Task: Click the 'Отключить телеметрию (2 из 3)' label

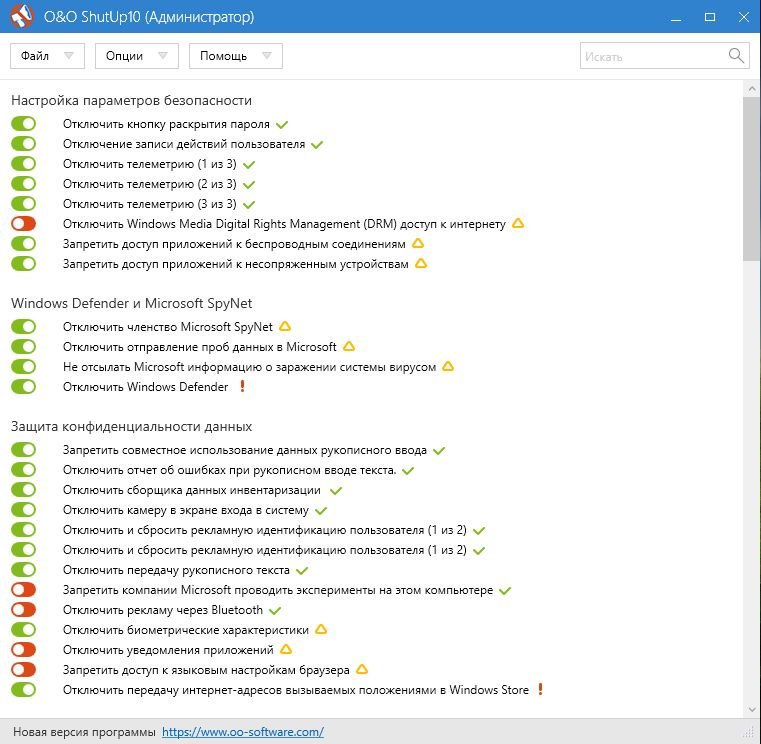Action: (149, 184)
